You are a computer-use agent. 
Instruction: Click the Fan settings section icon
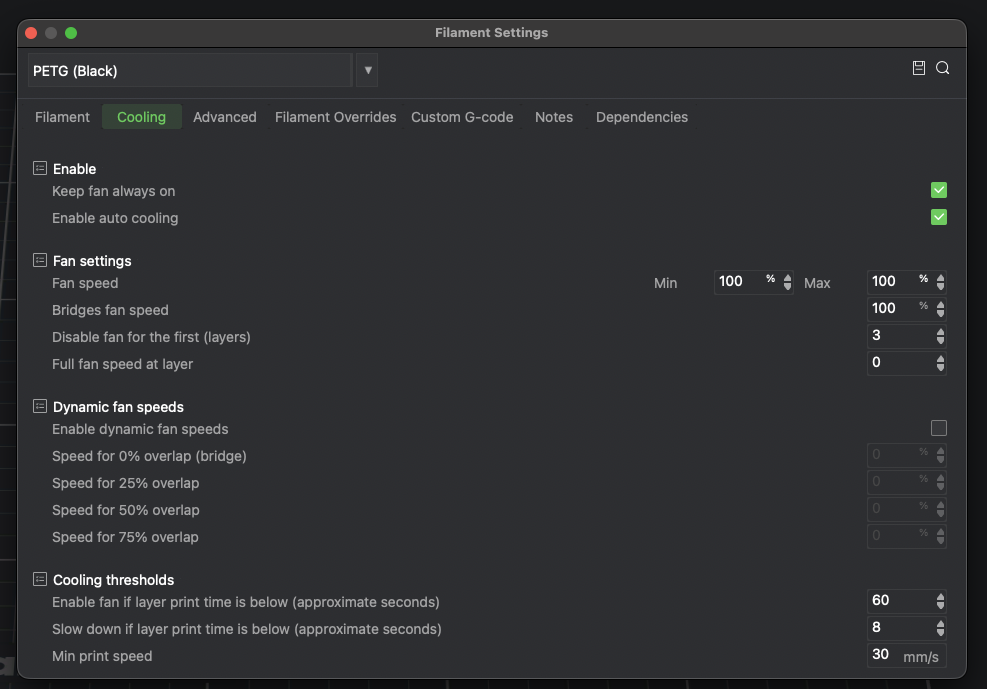40,260
